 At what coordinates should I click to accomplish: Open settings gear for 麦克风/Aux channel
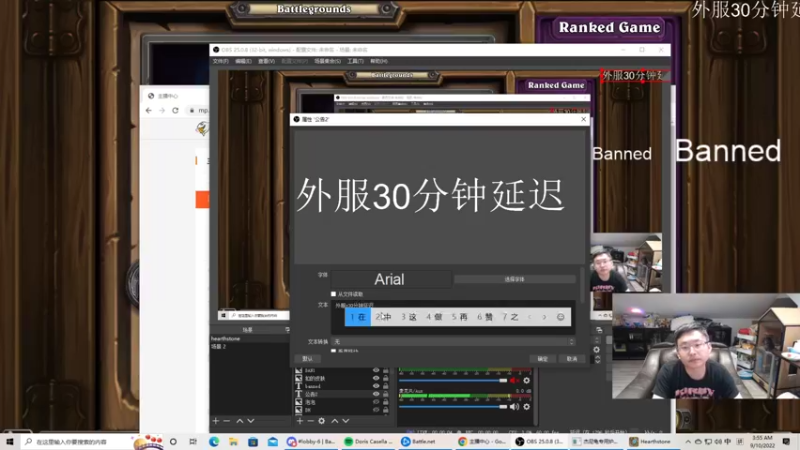[527, 407]
